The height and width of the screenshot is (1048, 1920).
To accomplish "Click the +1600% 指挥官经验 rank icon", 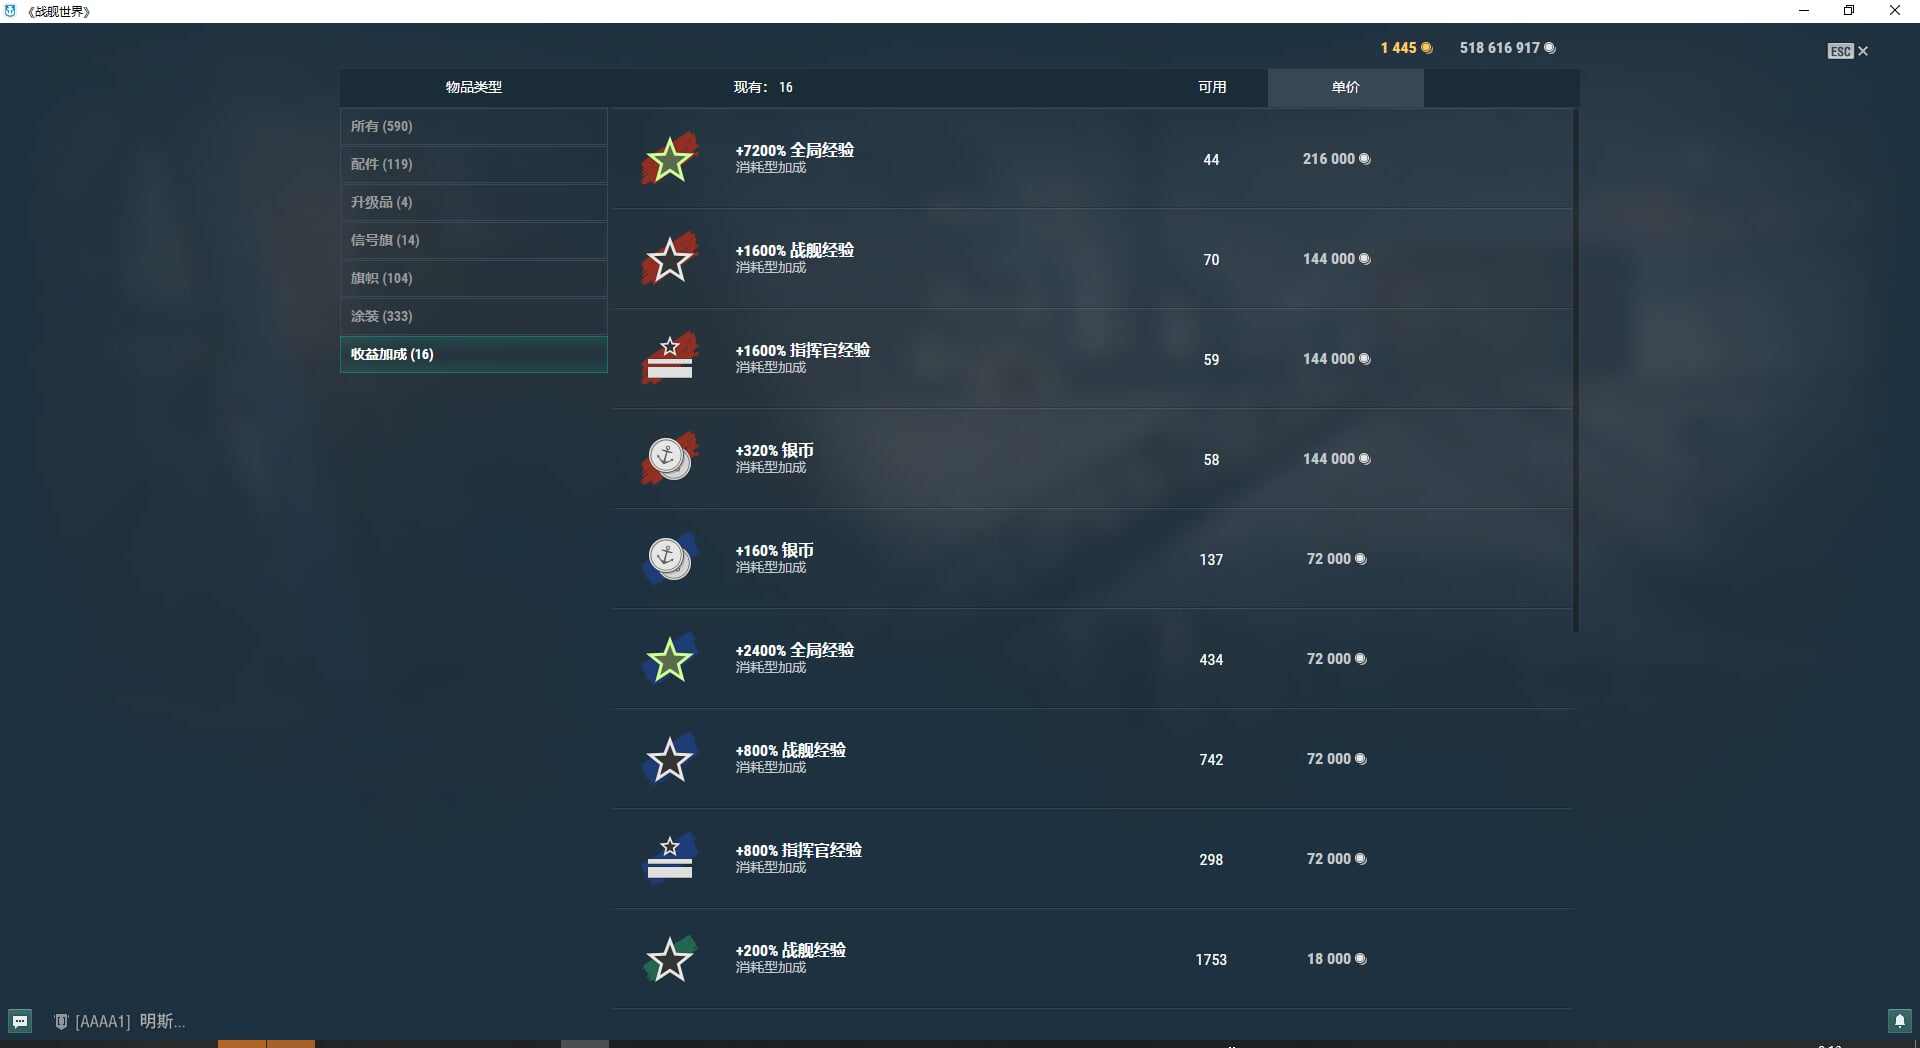I will [x=669, y=359].
